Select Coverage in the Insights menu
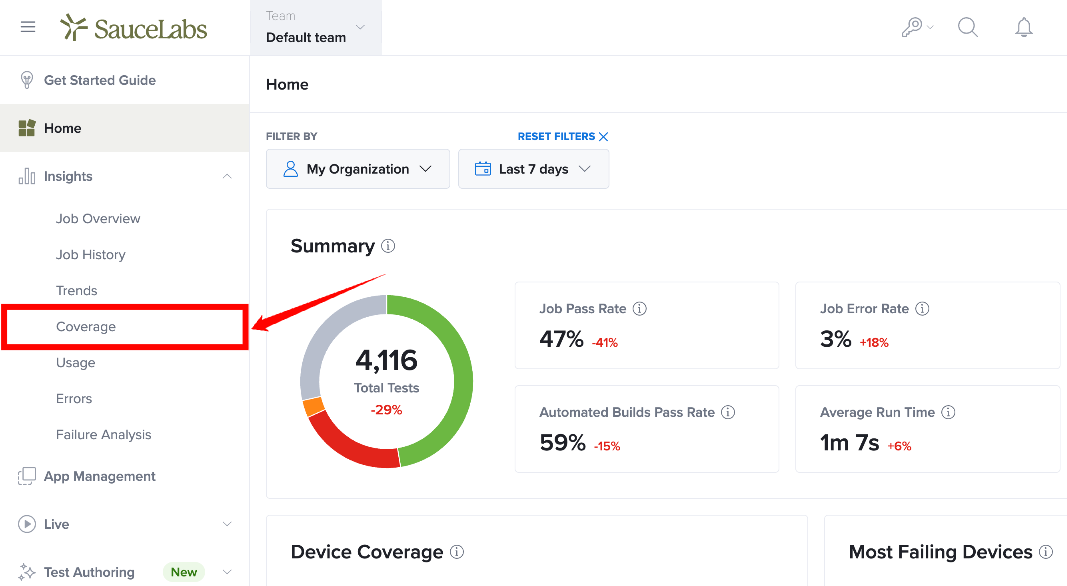The image size is (1067, 586). tap(86, 327)
